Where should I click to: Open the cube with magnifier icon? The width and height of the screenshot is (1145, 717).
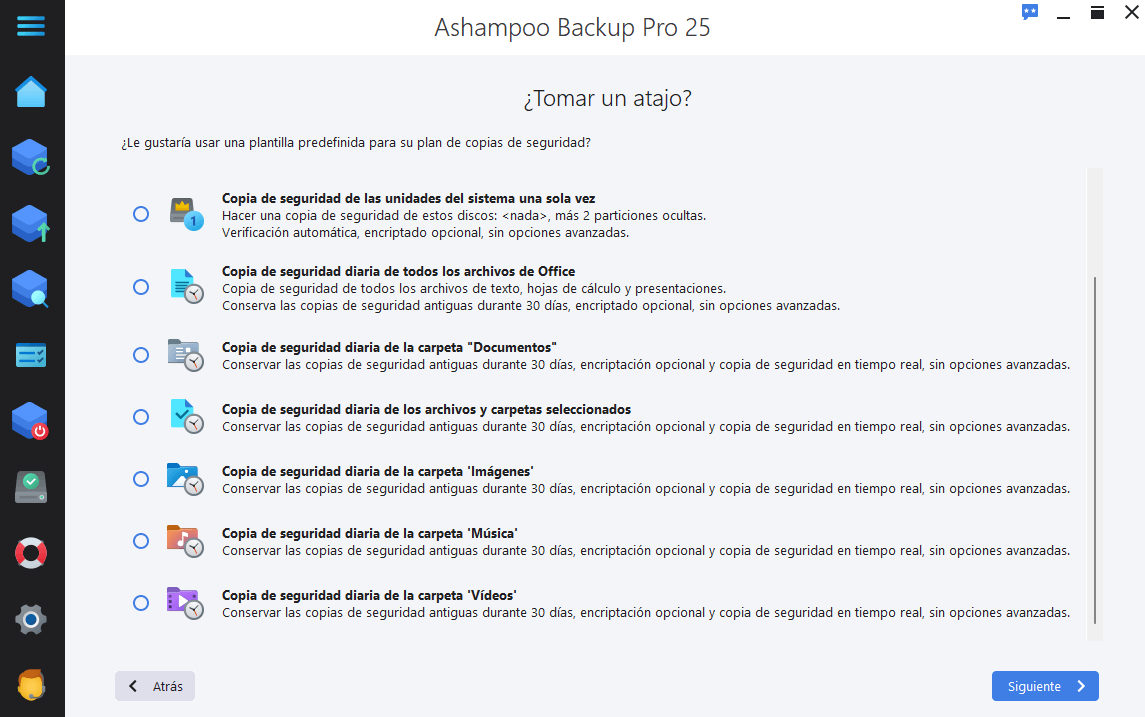[31, 289]
